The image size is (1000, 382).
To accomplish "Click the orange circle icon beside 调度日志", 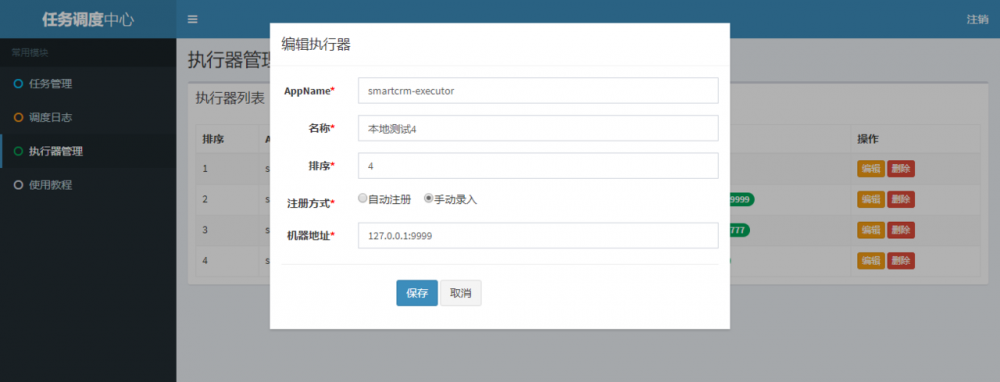I will (x=18, y=117).
